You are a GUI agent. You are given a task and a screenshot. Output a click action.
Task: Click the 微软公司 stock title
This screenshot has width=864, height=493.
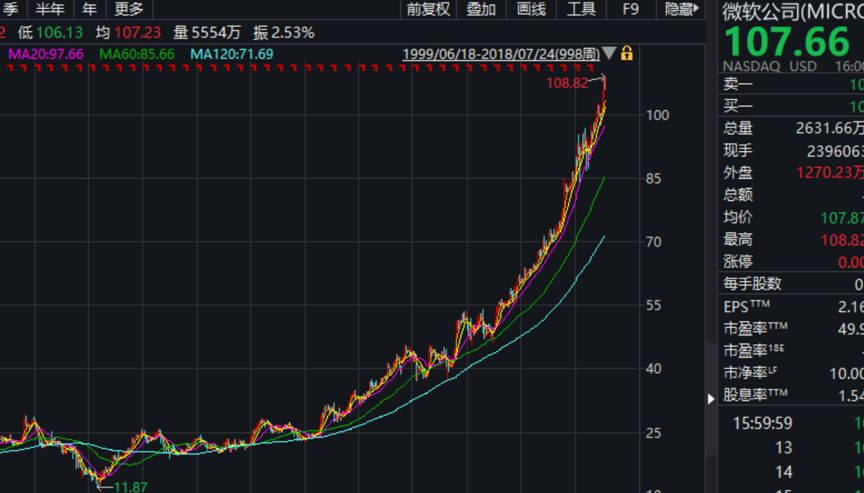793,11
